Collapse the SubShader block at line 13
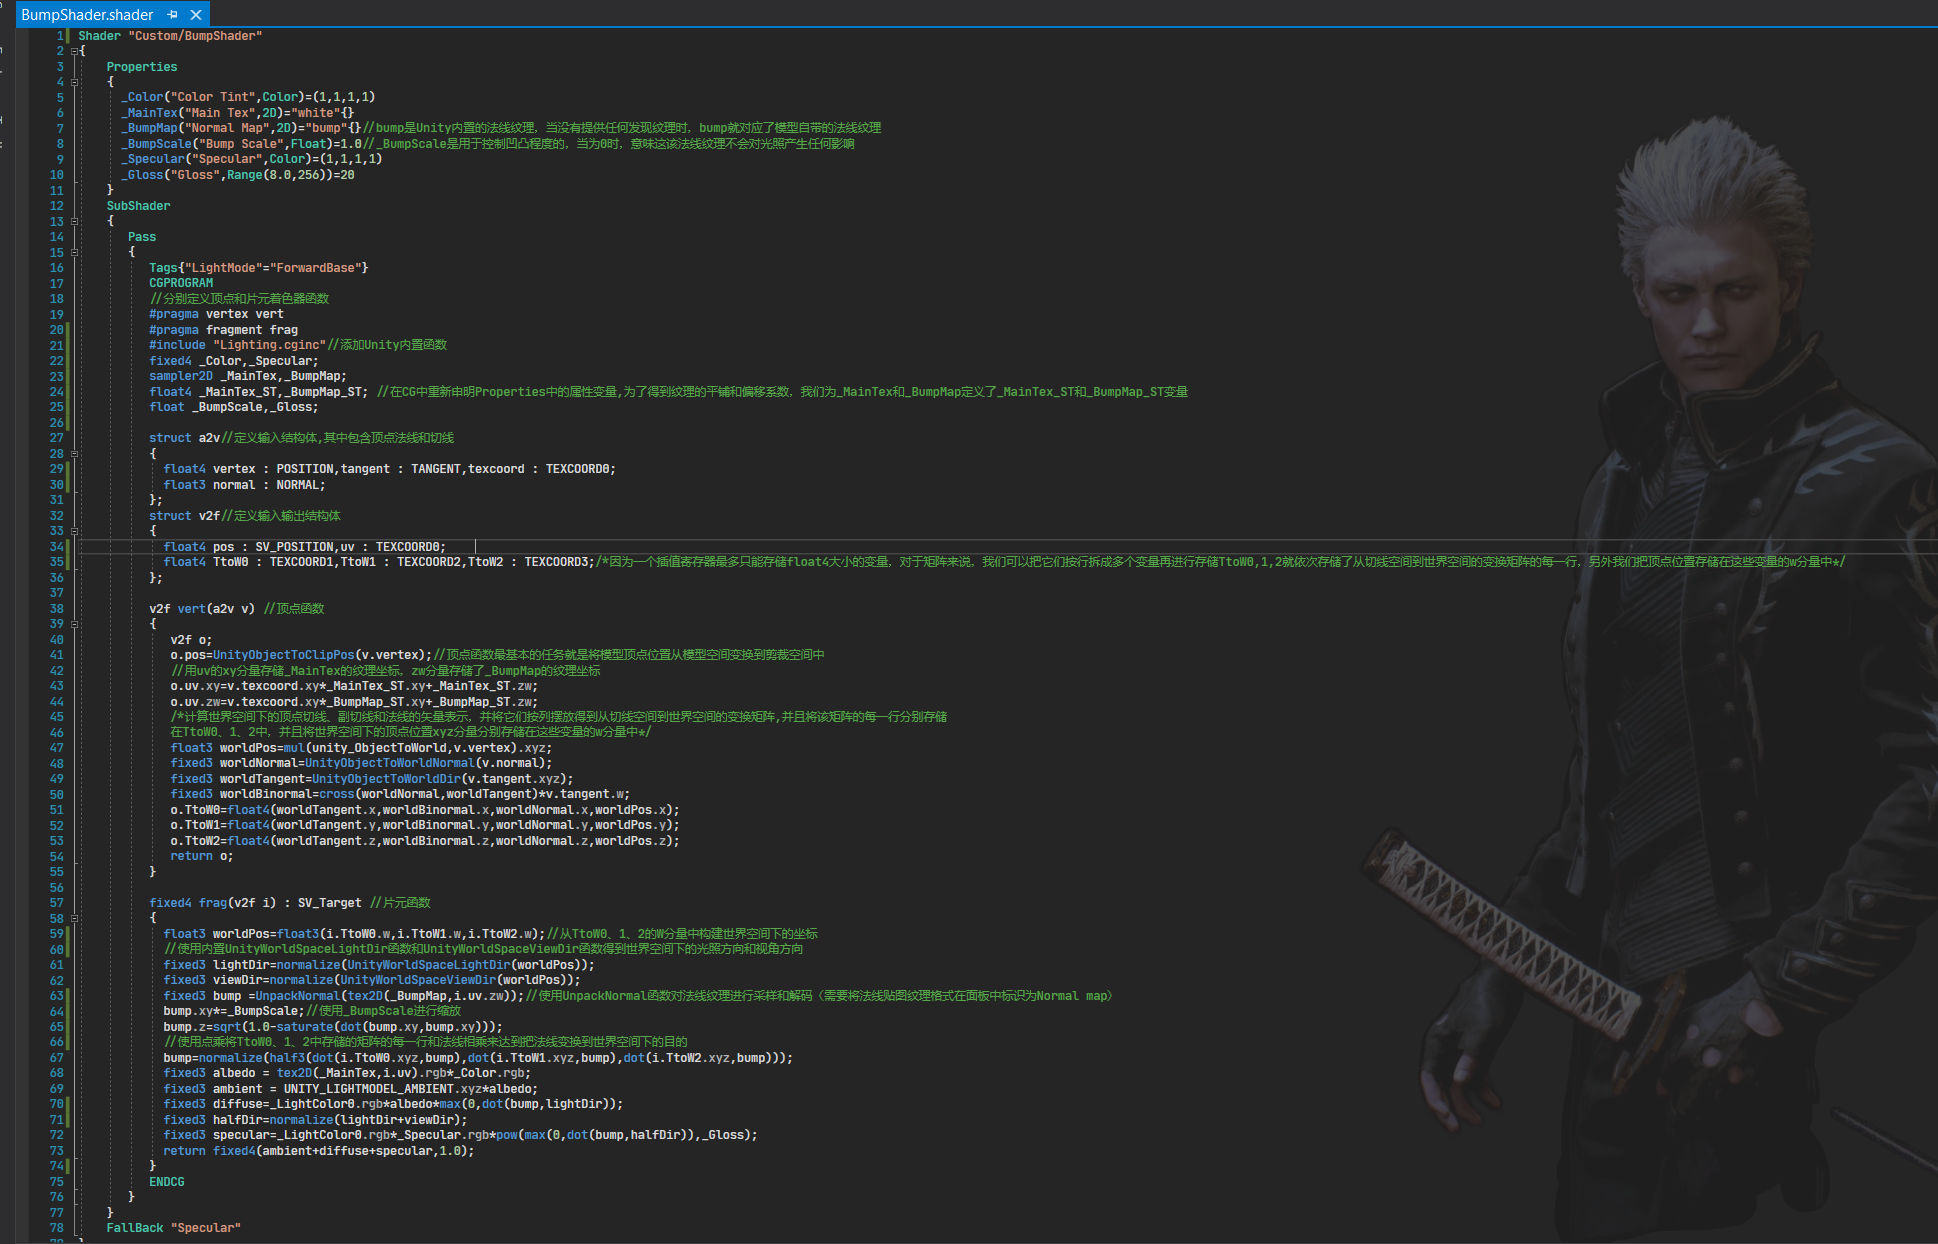The height and width of the screenshot is (1244, 1938). pyautogui.click(x=75, y=221)
